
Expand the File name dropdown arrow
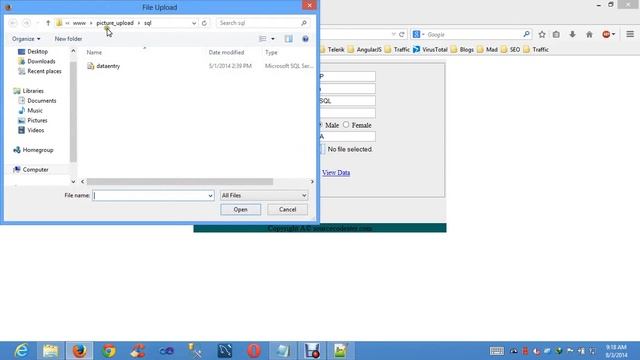[210, 196]
